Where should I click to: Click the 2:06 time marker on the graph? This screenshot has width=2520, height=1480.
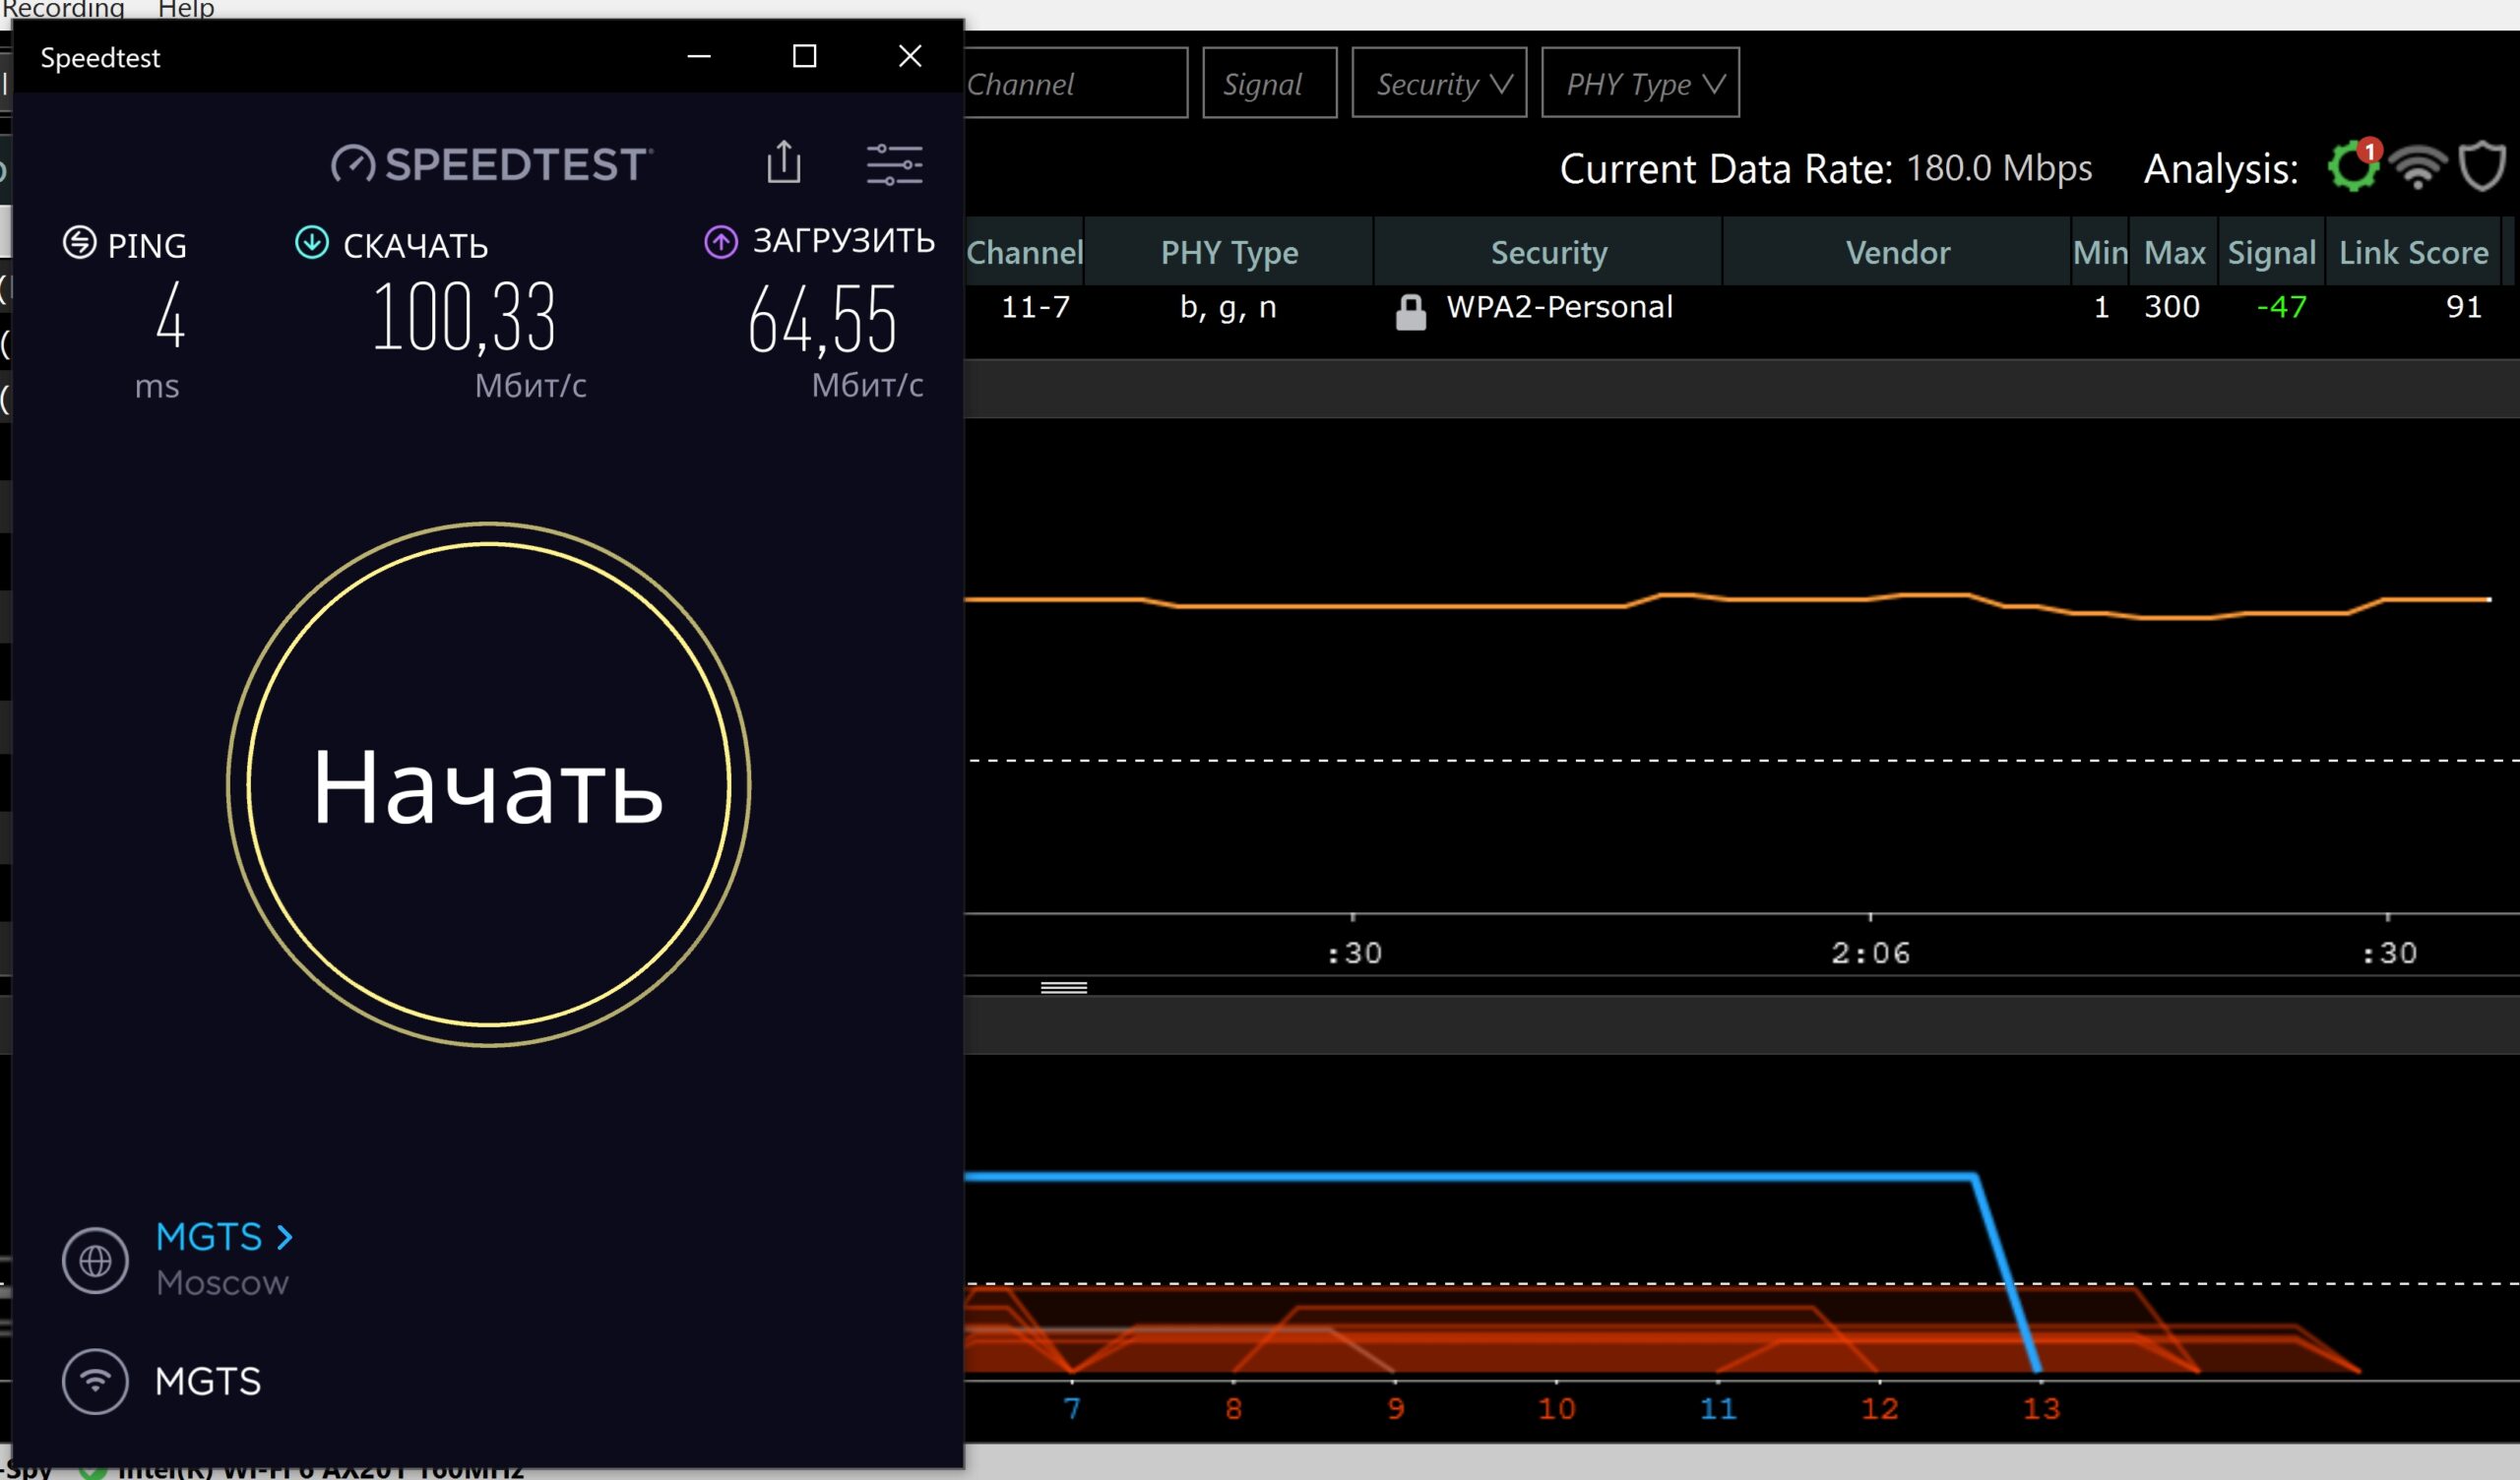pyautogui.click(x=1870, y=953)
